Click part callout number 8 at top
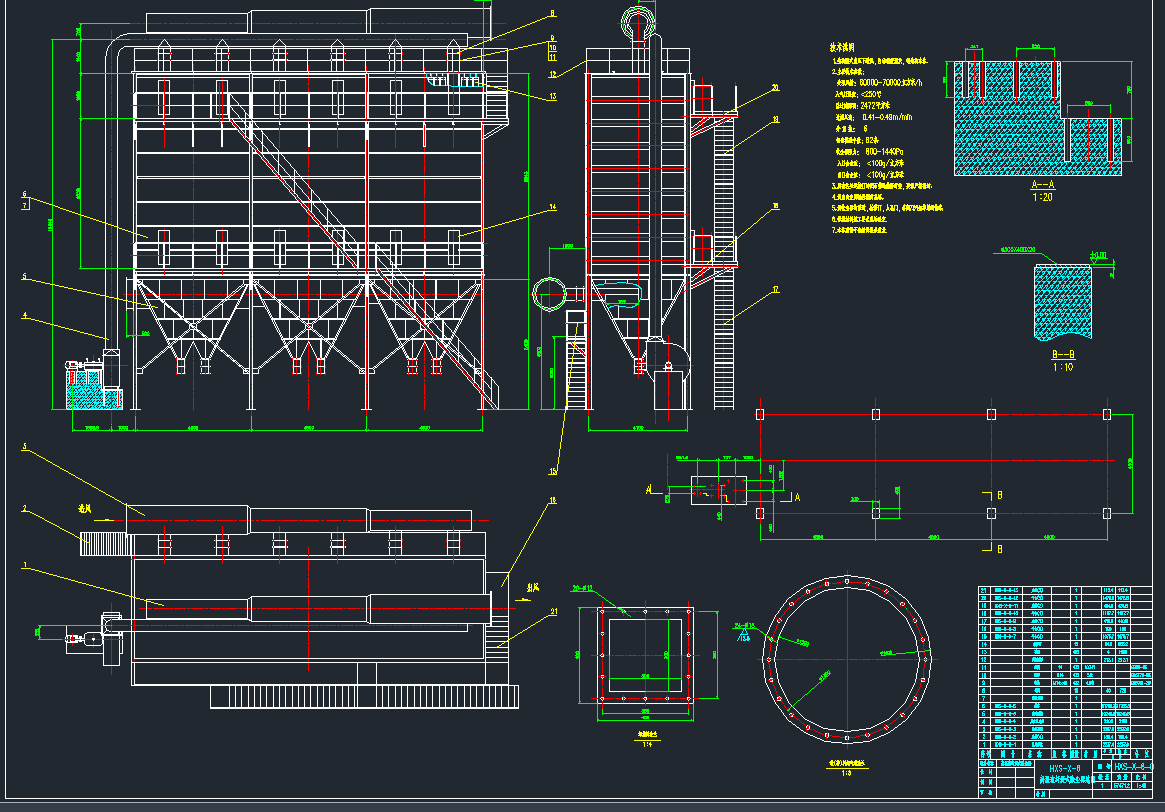 click(x=551, y=14)
